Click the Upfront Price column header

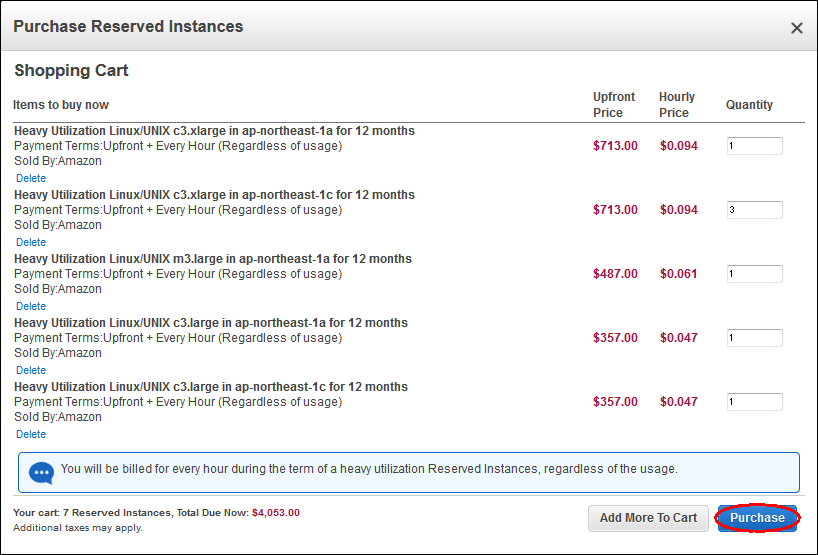pos(614,105)
